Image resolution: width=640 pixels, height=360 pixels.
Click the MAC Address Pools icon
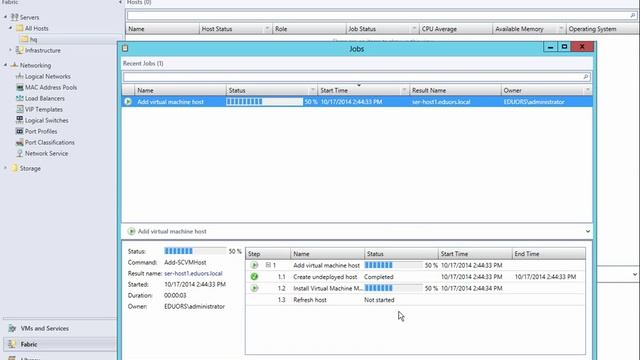(x=19, y=87)
